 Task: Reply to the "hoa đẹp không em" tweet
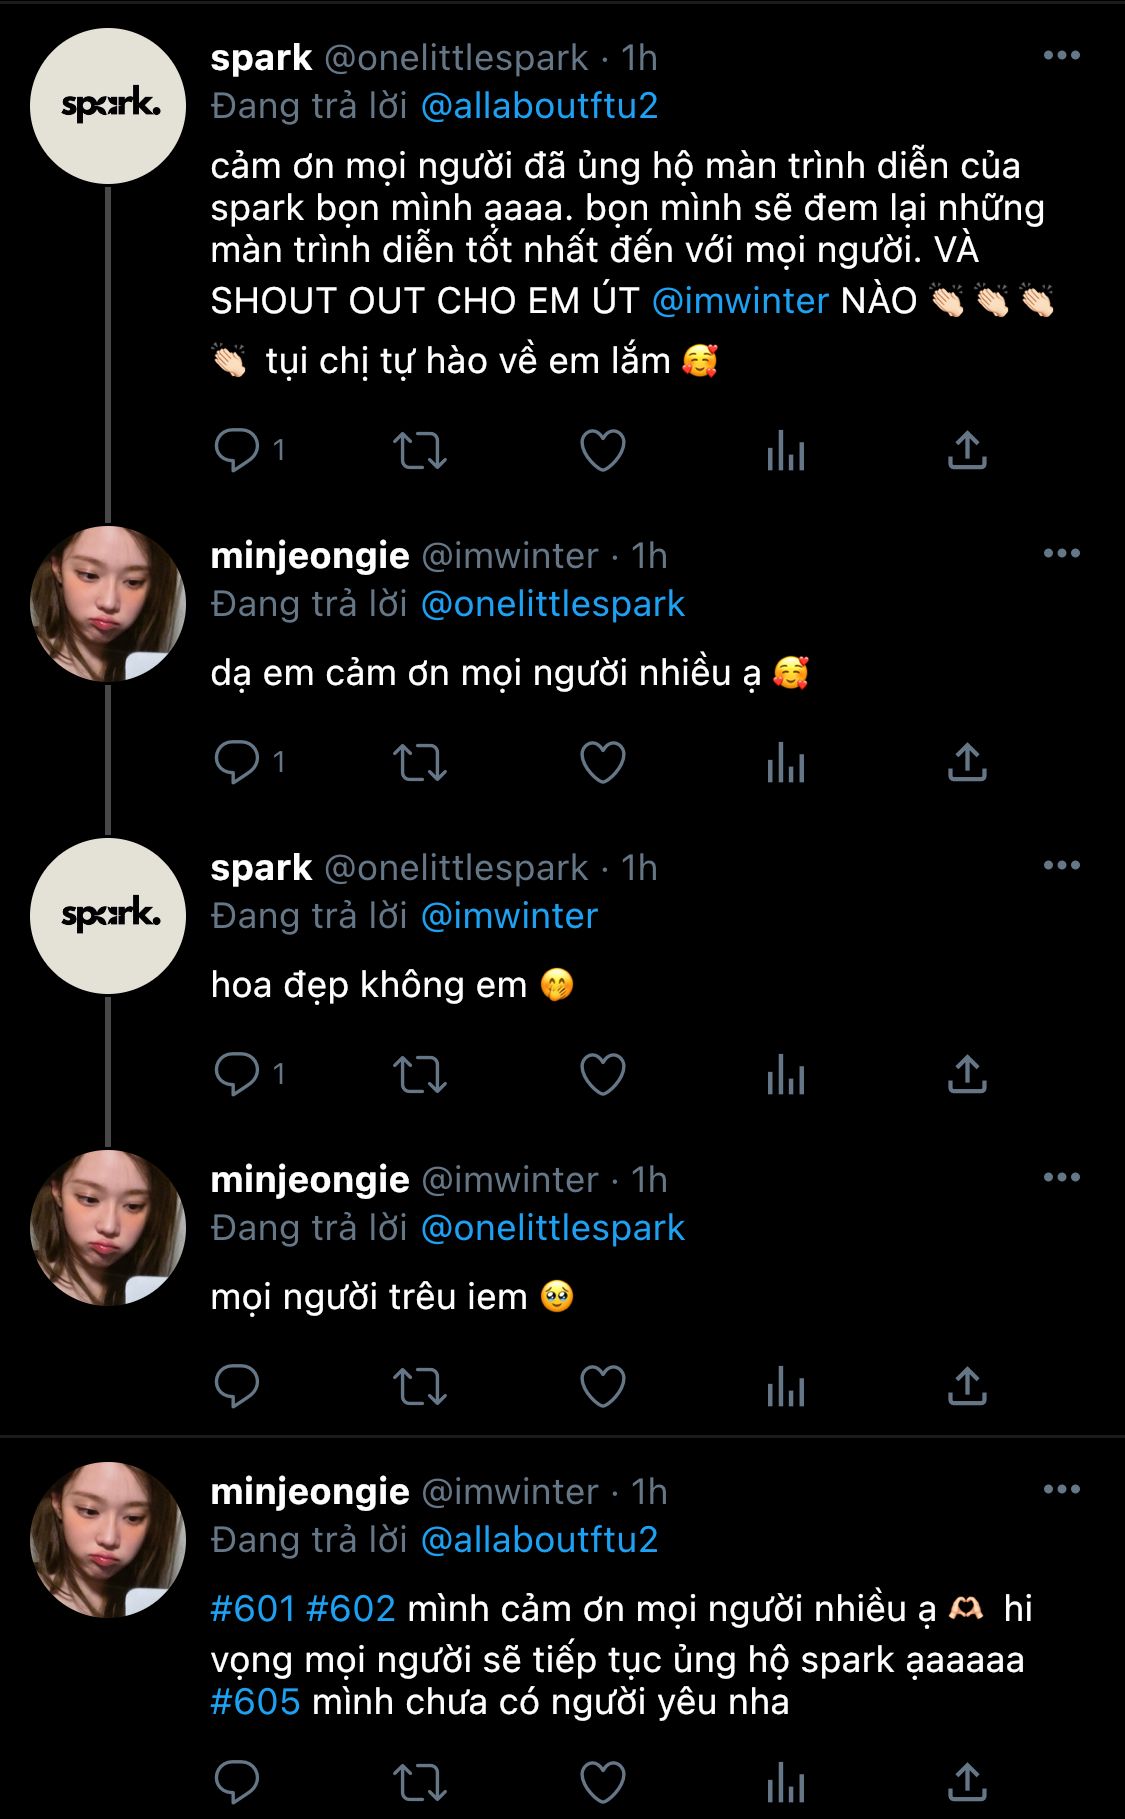(x=237, y=1074)
